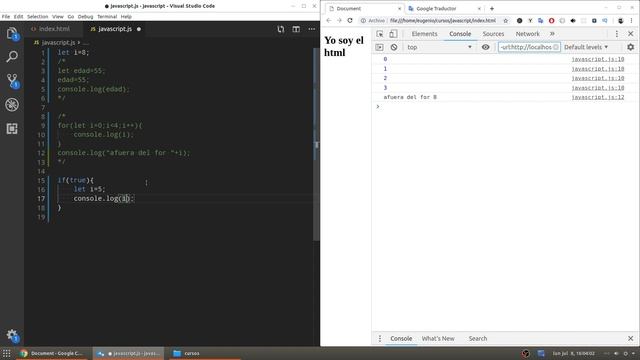
Task: Open DevTools customize menu
Action: point(617,34)
